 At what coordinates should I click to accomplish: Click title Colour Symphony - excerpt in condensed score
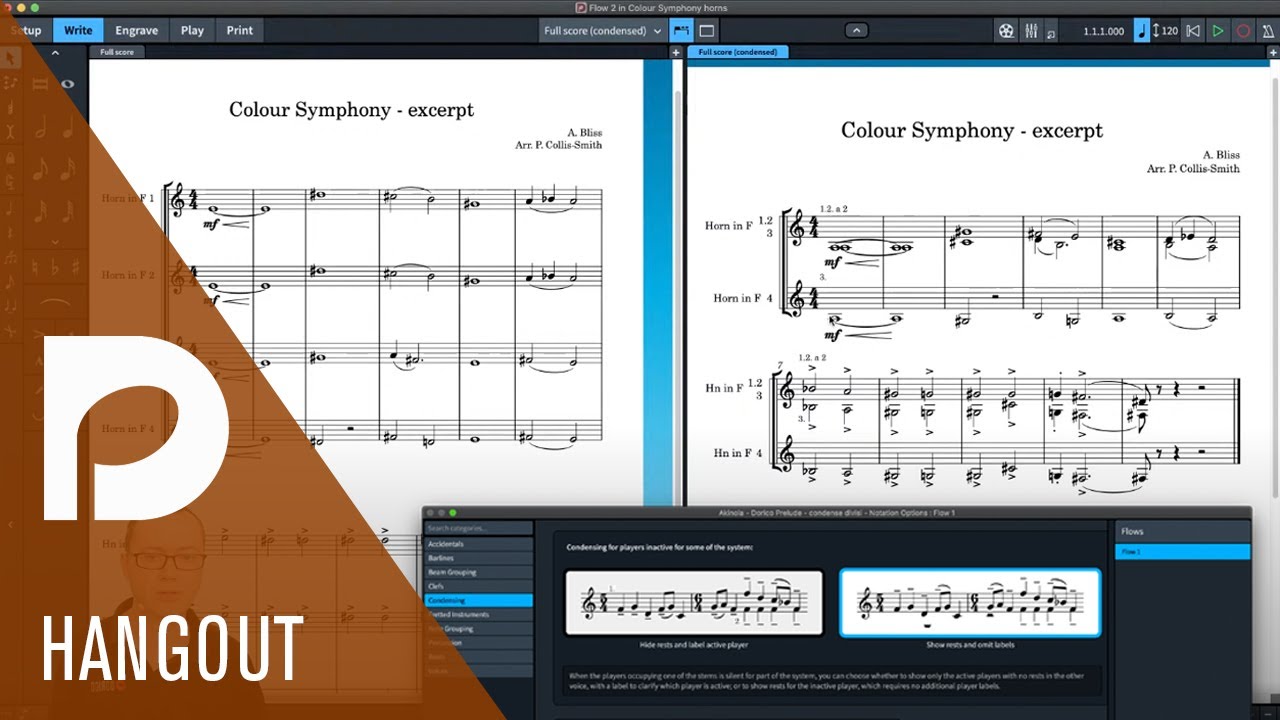tap(972, 130)
